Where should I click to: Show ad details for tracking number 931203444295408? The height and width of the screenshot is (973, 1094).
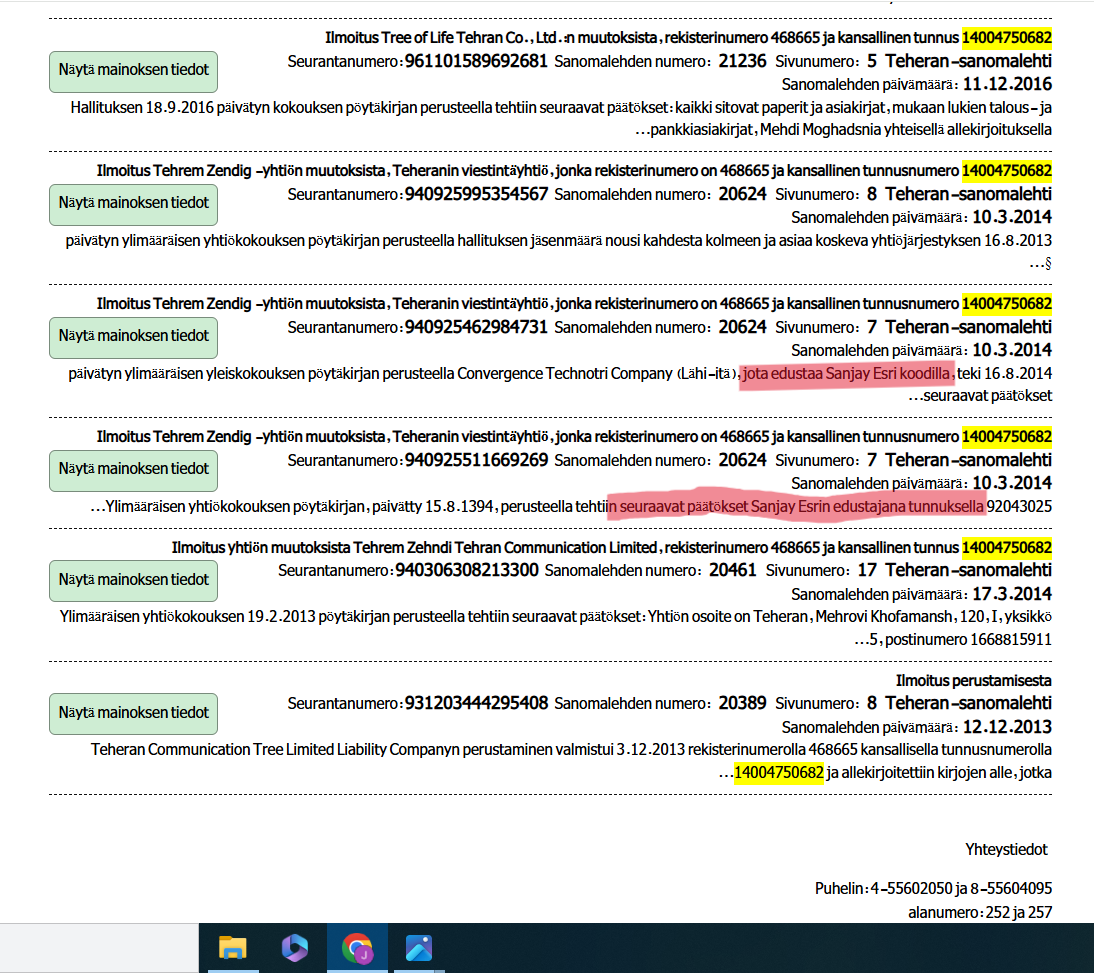[133, 714]
